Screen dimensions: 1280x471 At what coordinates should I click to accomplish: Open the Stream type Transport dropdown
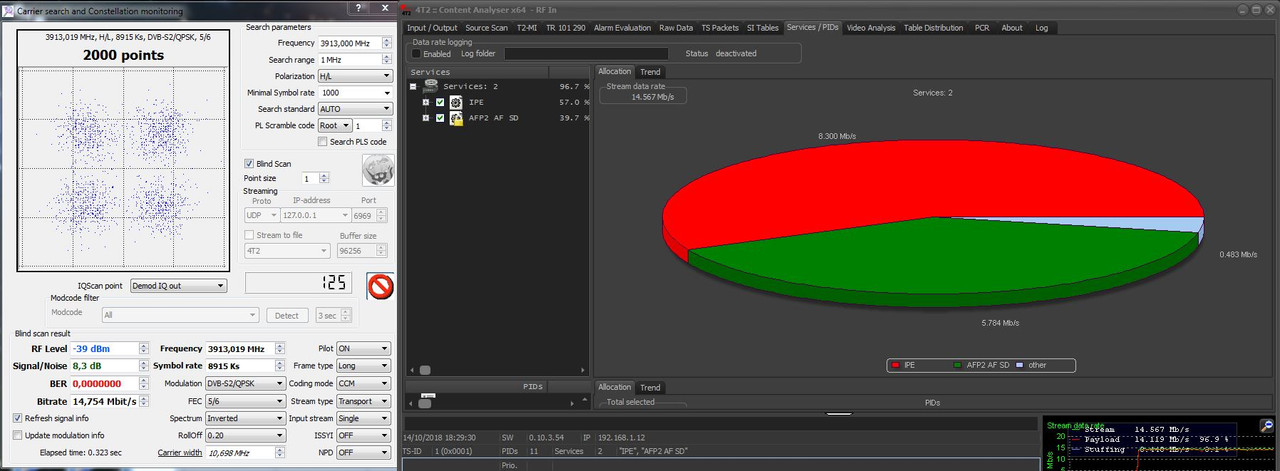[362, 401]
